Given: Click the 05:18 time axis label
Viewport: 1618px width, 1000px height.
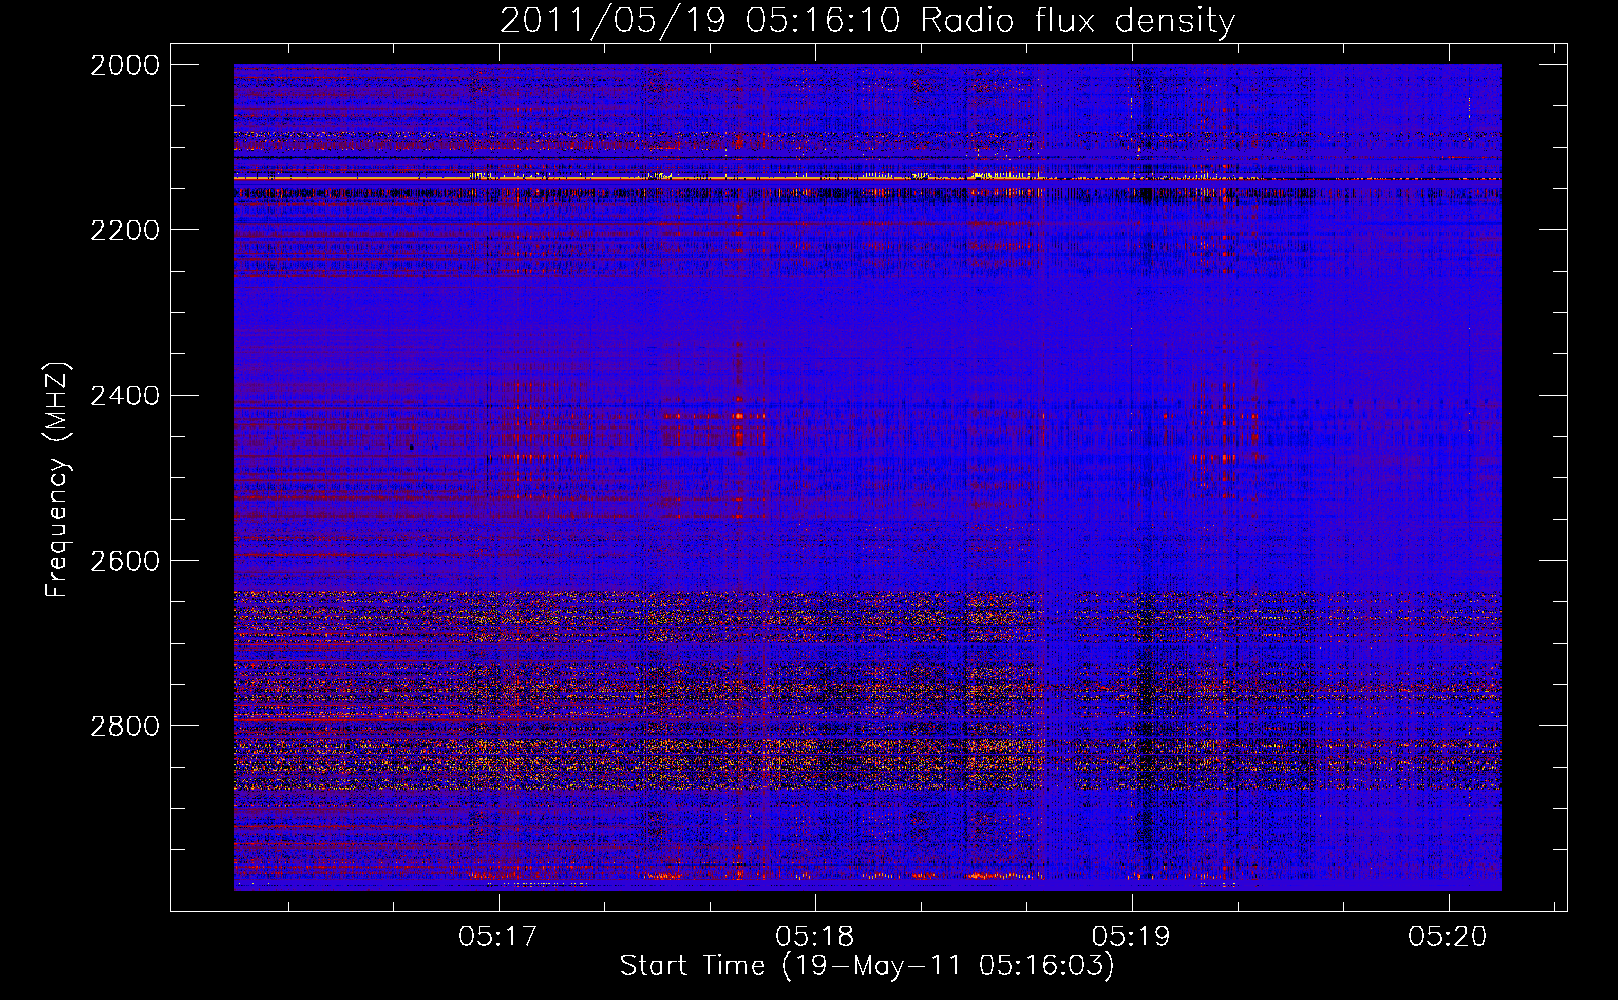Looking at the screenshot, I should pos(815,937).
